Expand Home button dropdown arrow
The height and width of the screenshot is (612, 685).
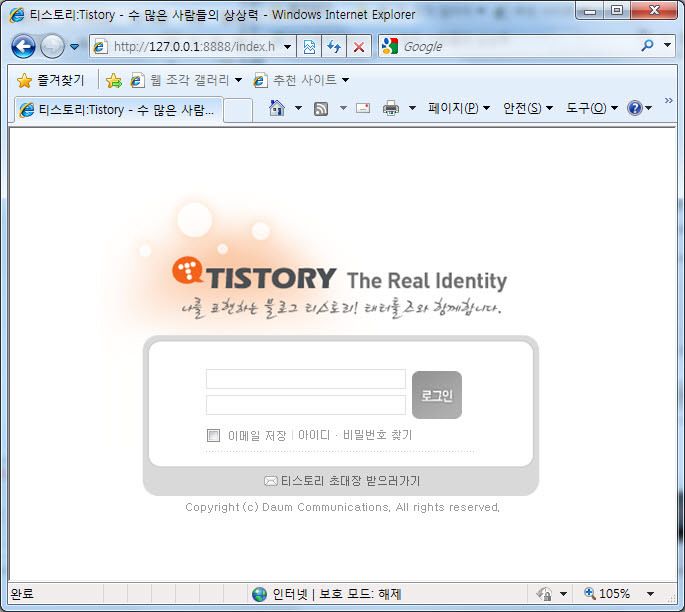click(x=298, y=107)
